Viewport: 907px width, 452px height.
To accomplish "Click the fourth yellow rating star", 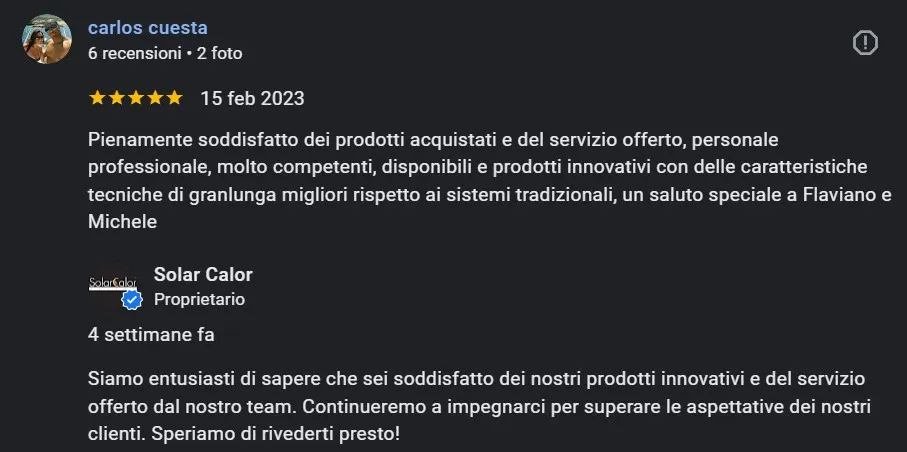I will click(x=154, y=98).
